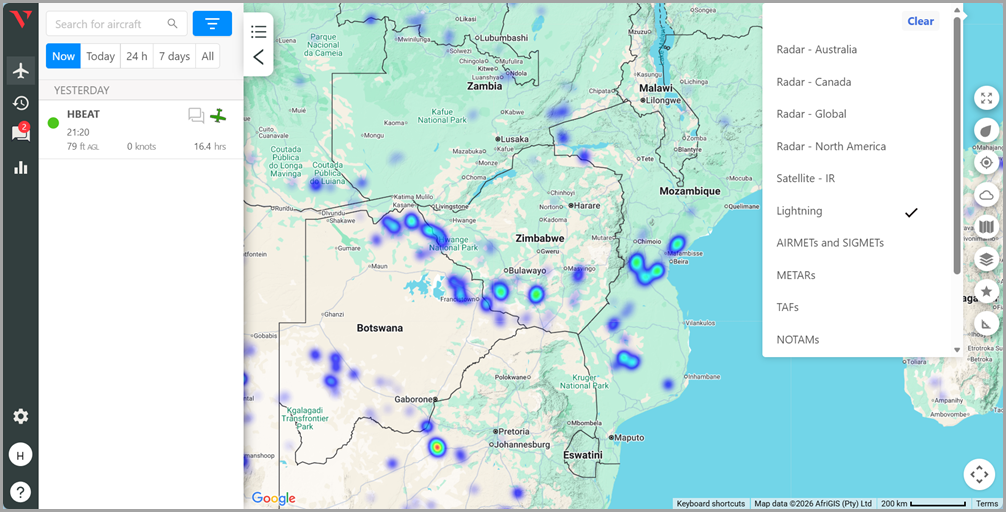Switch to the 7 days tab
Image resolution: width=1006 pixels, height=512 pixels.
tap(174, 56)
